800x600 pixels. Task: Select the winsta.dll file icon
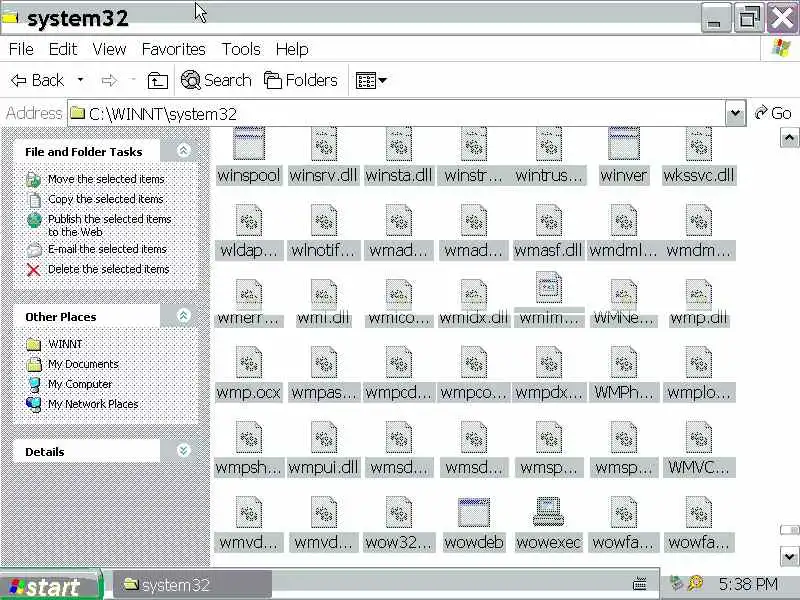[x=399, y=144]
